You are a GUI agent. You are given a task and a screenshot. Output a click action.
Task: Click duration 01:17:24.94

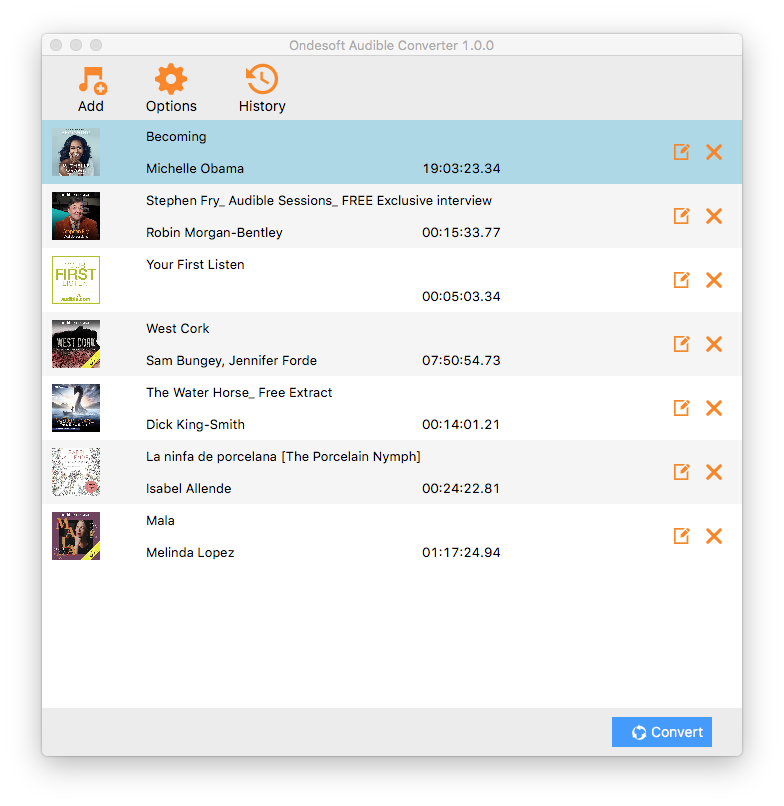pyautogui.click(x=461, y=553)
